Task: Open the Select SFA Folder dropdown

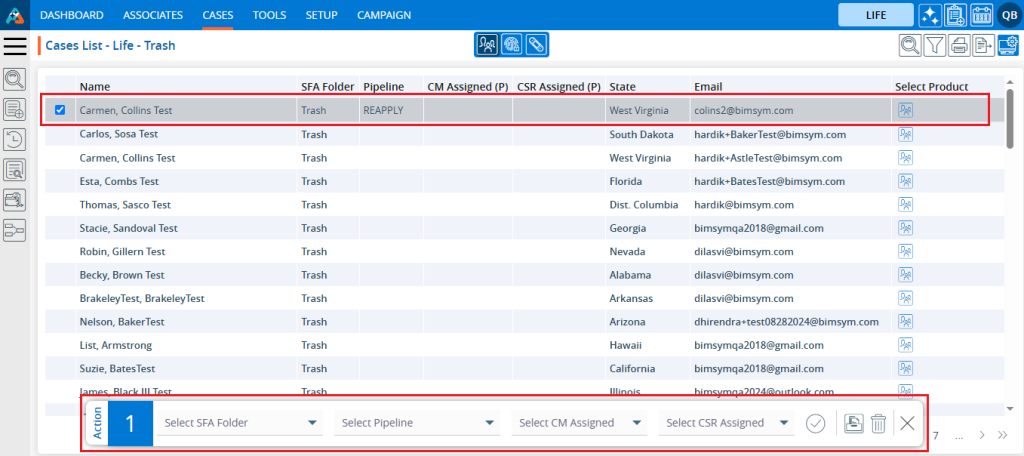Action: 240,423
